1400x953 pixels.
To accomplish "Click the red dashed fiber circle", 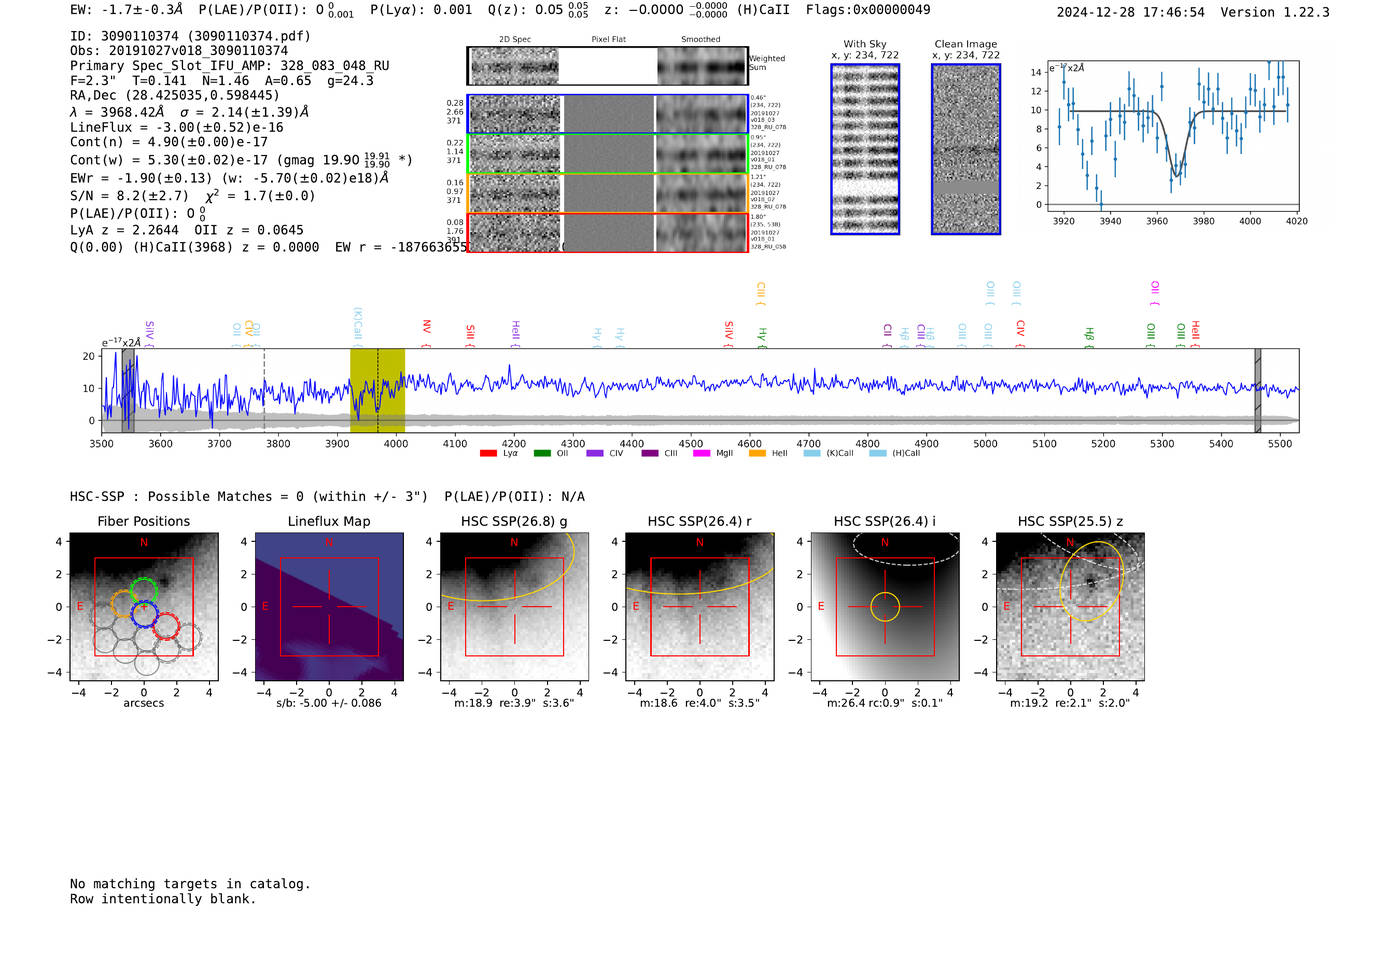I will 166,627.
